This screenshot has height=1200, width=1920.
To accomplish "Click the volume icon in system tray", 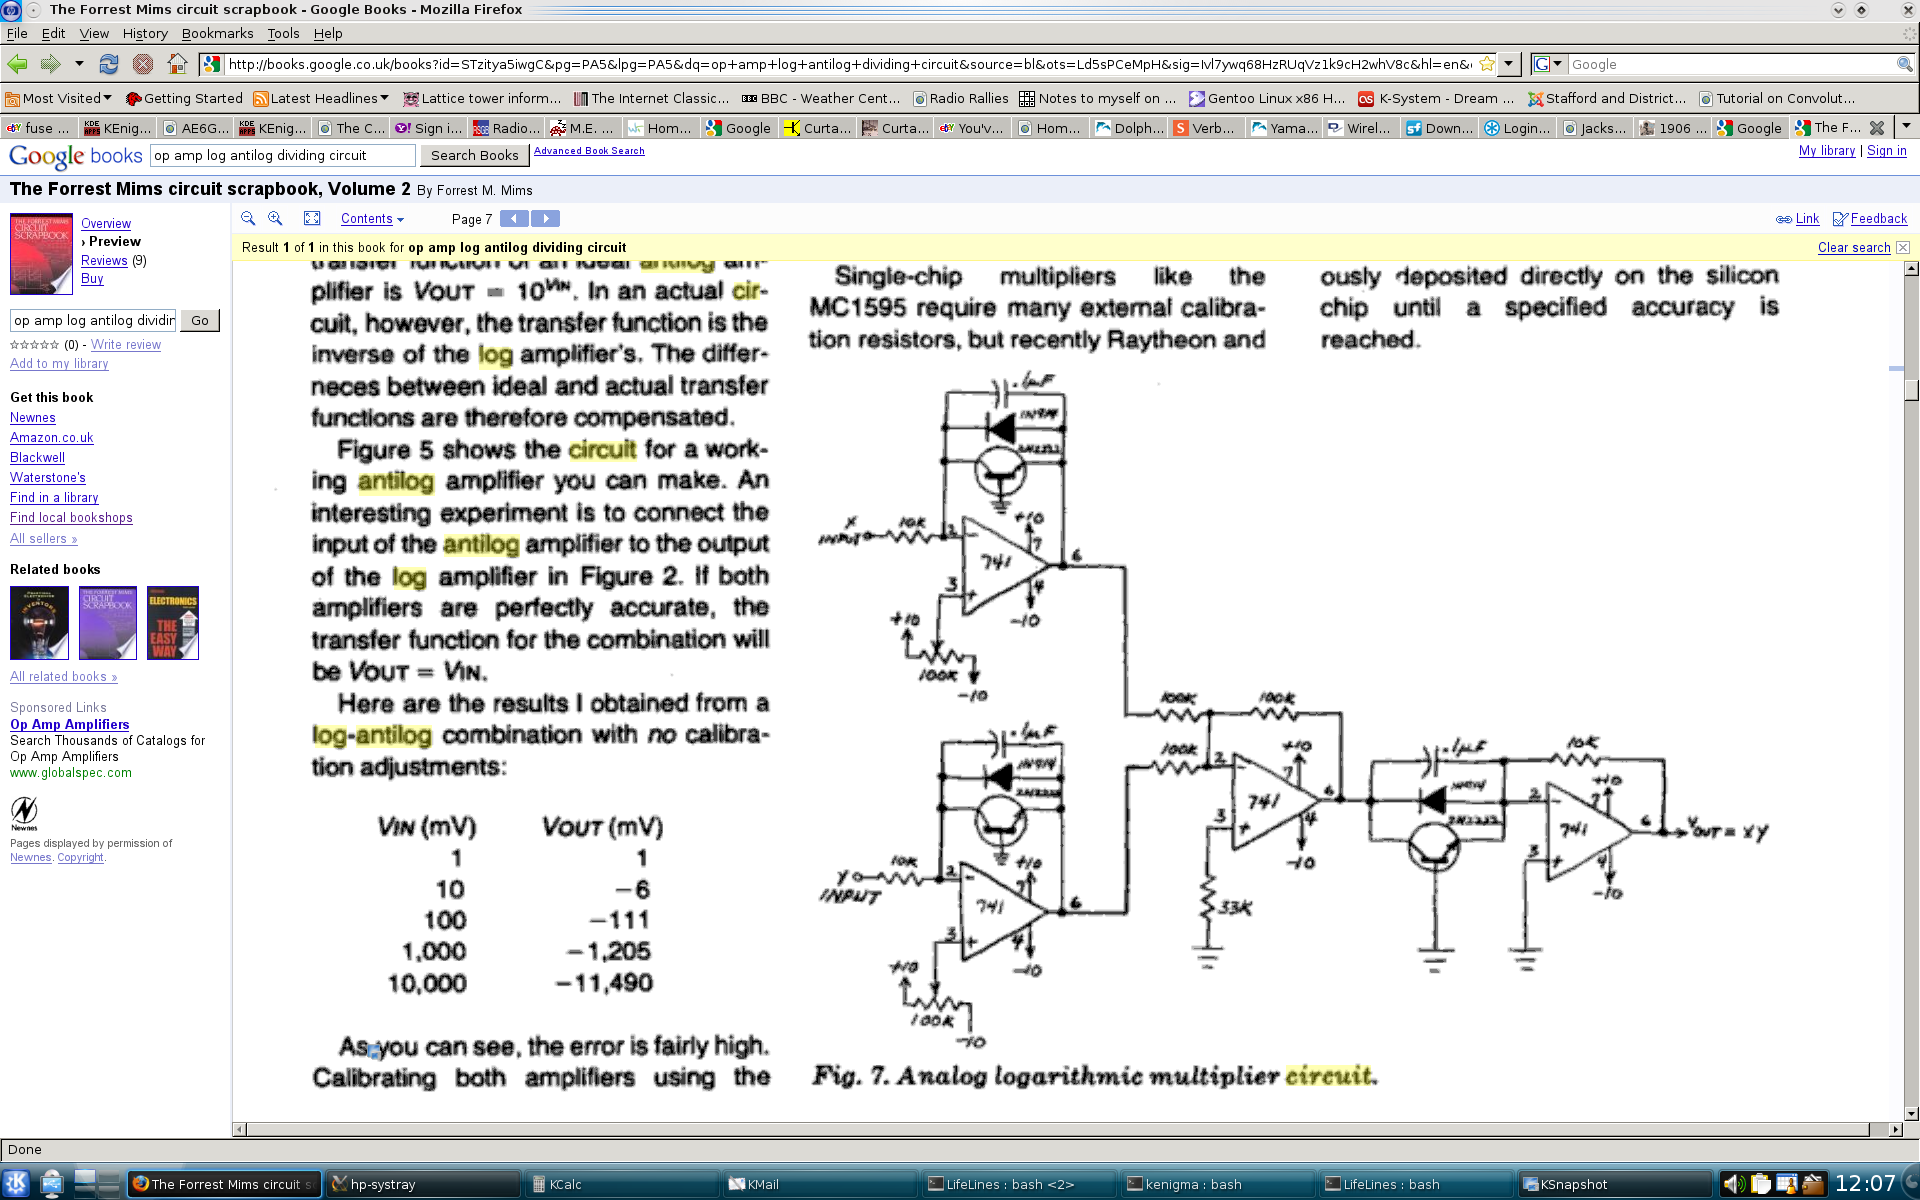I will tap(1733, 1184).
